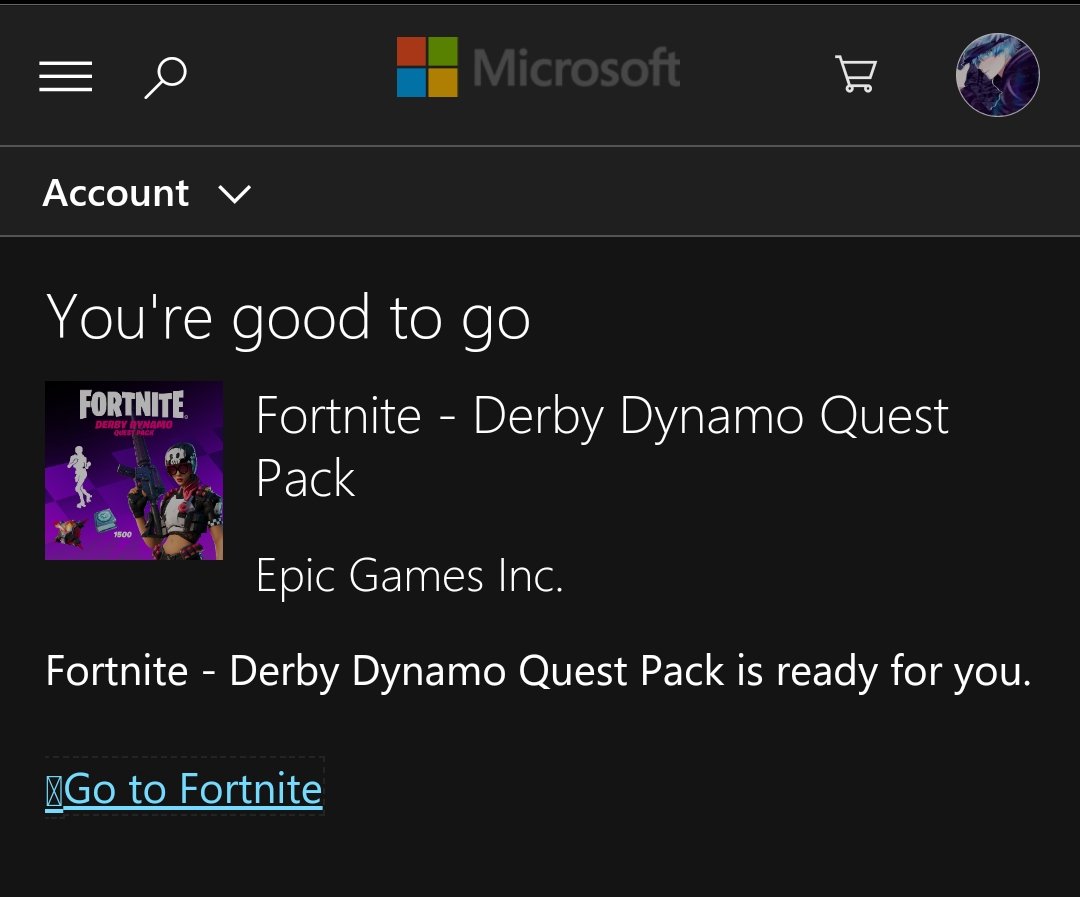The height and width of the screenshot is (897, 1080).
Task: Click the Epic Games Inc. publisher text
Action: click(409, 575)
